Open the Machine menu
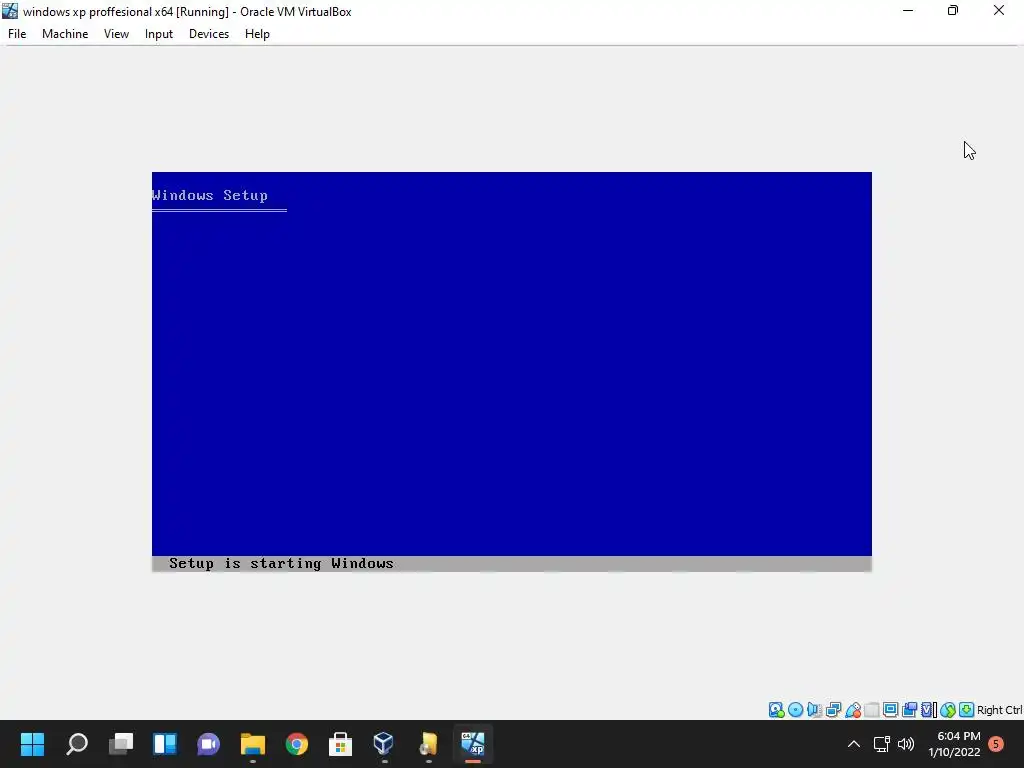The image size is (1024, 768). pyautogui.click(x=65, y=34)
